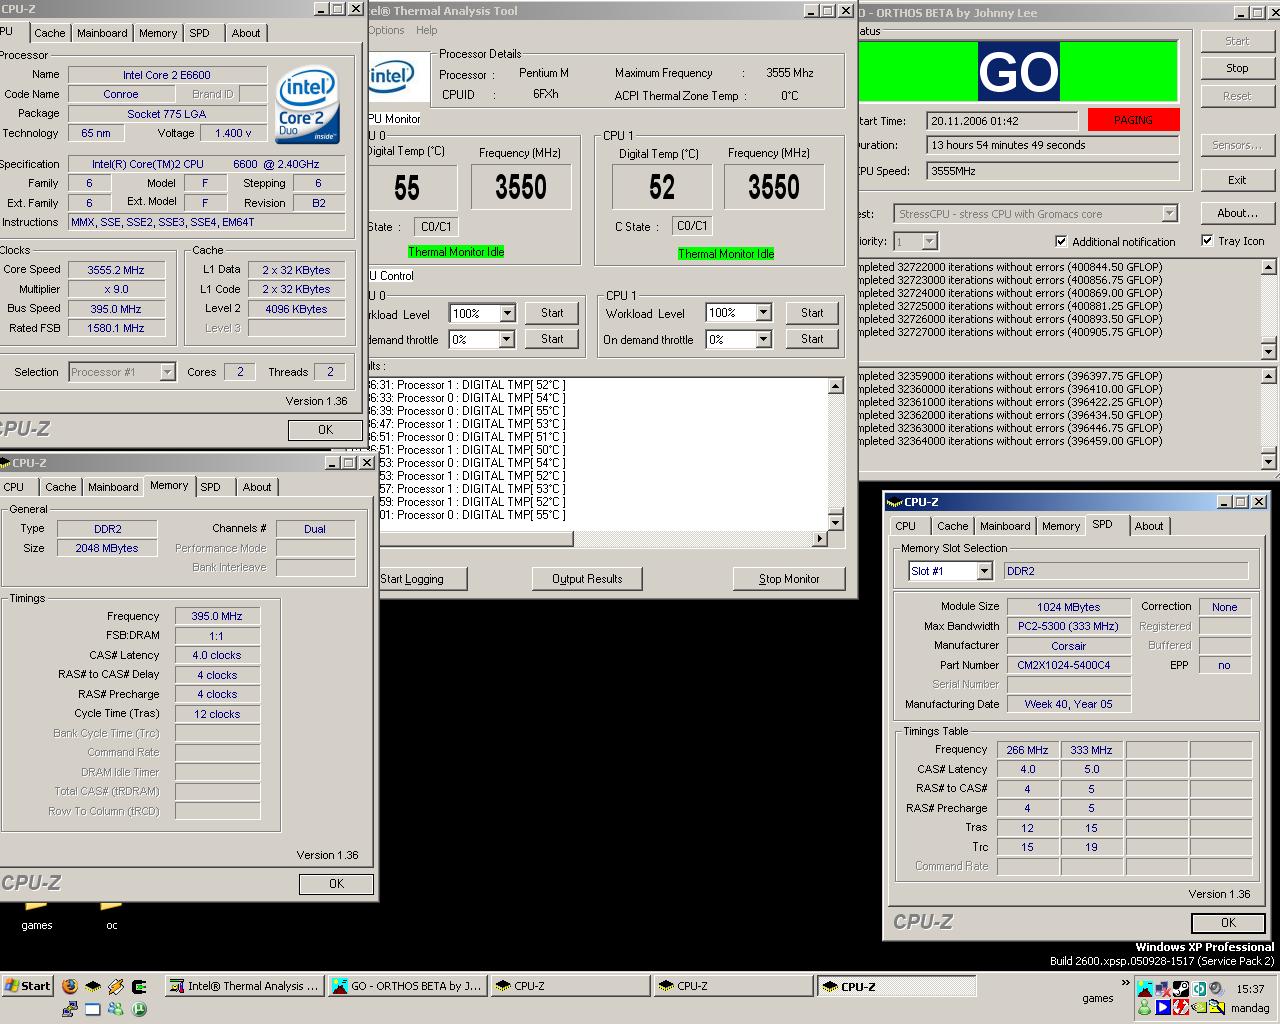Open CPU 0 Workload Level dropdown
1280x1024 pixels.
[507, 313]
